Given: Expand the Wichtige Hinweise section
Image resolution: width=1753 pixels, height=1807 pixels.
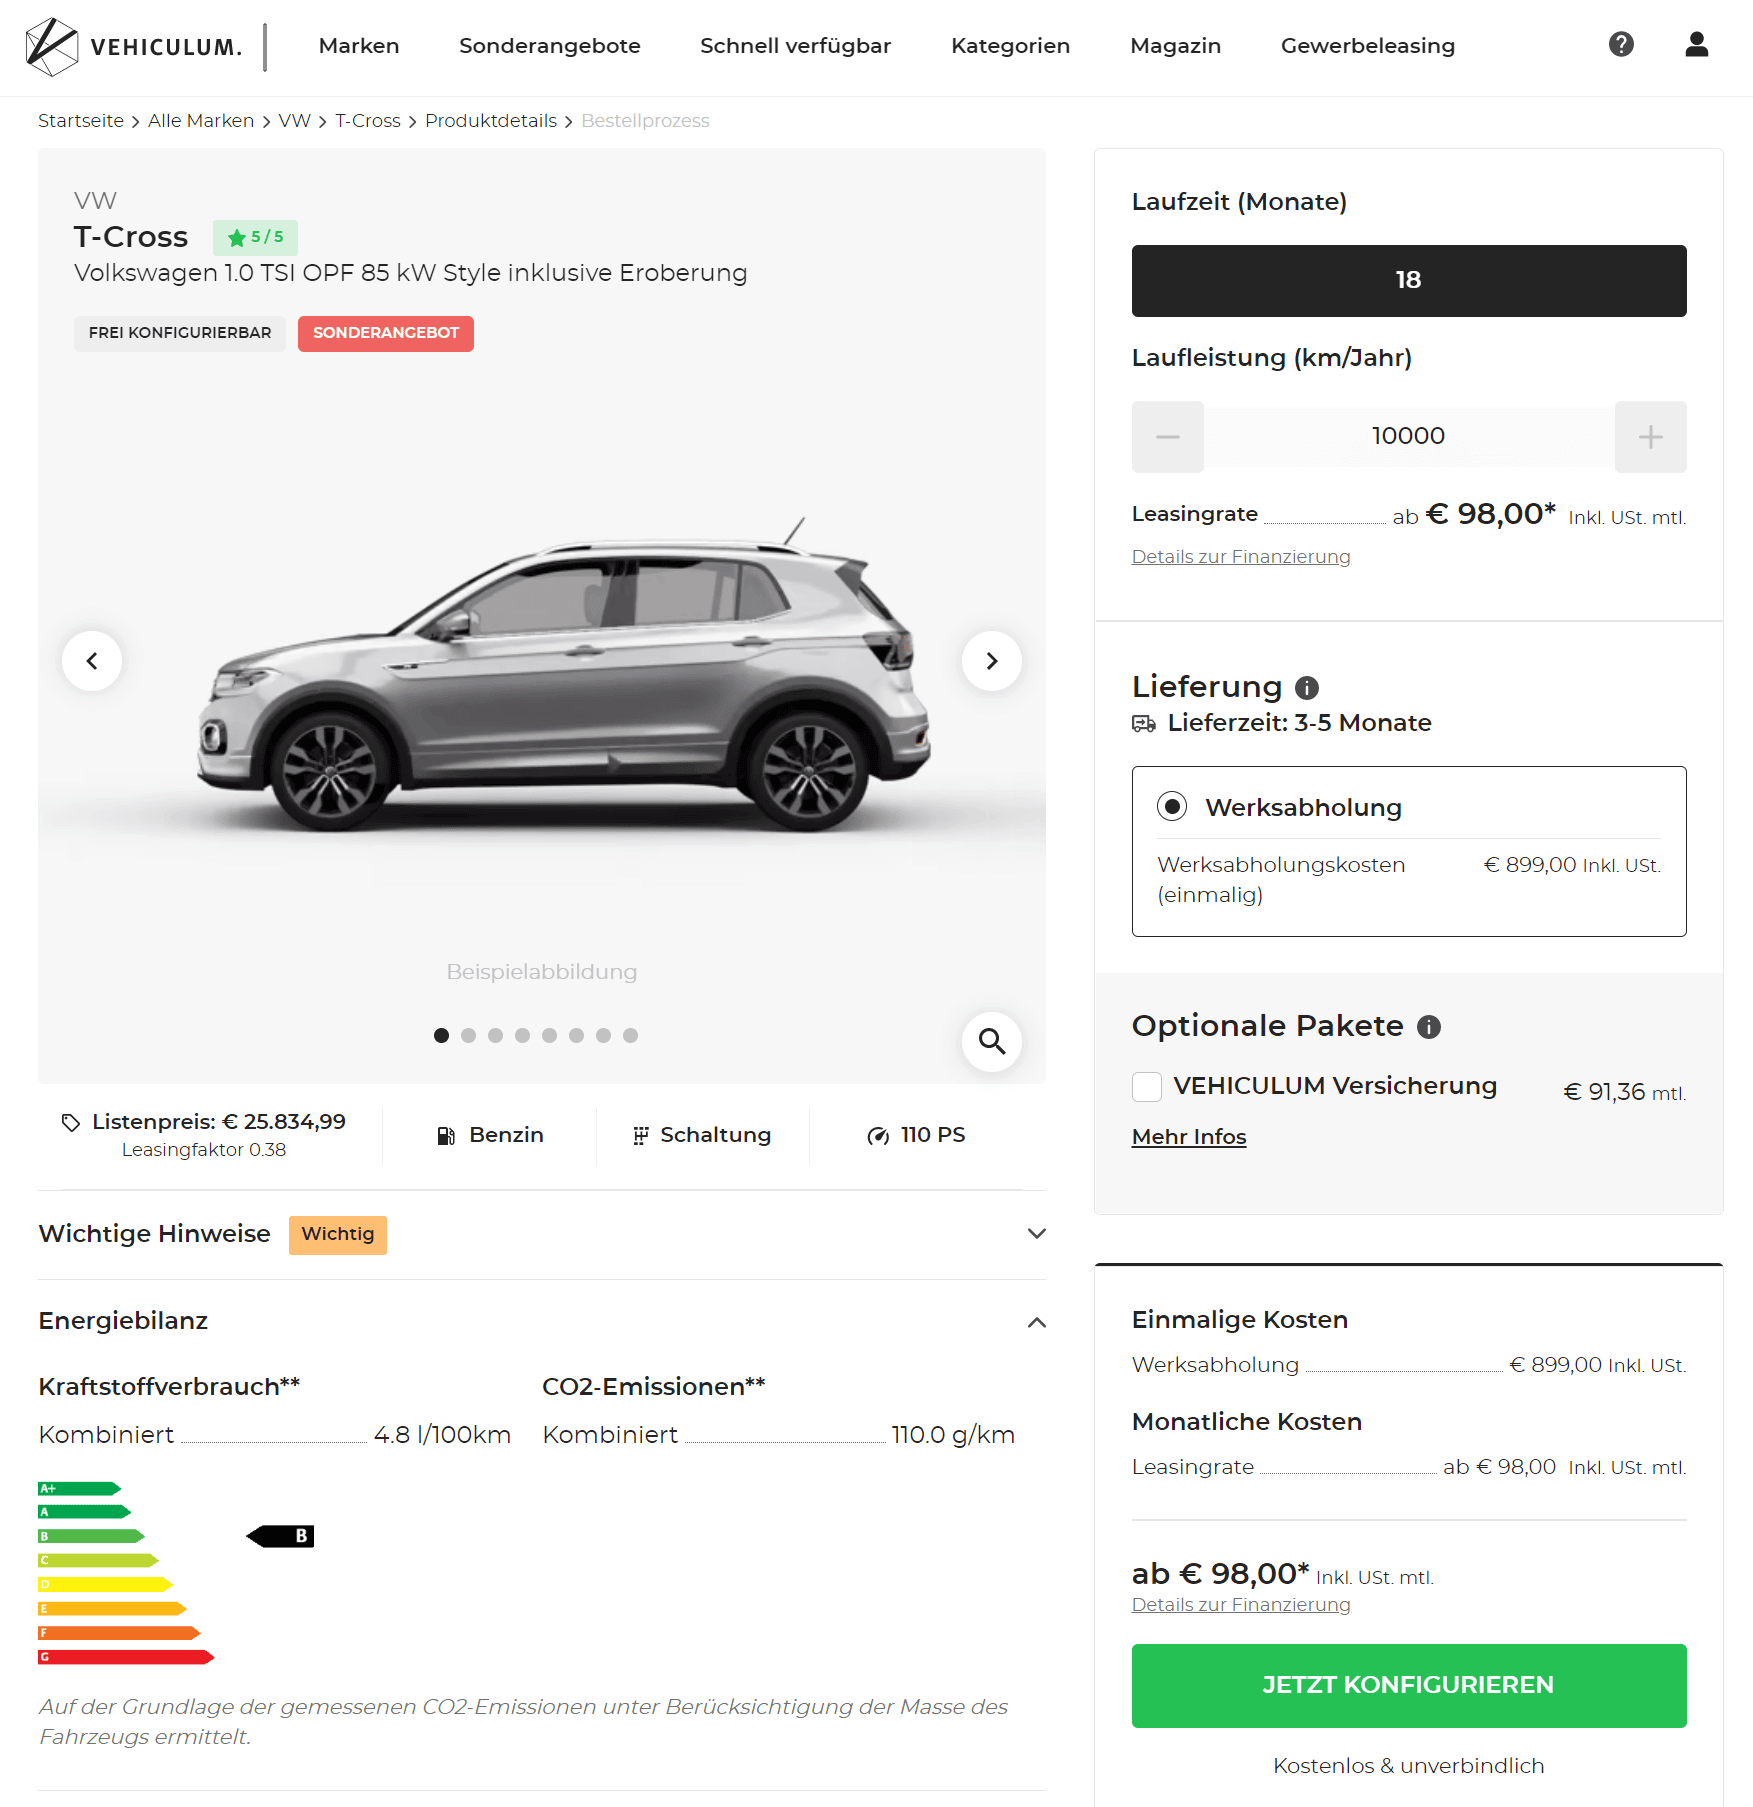Looking at the screenshot, I should click(x=1036, y=1233).
